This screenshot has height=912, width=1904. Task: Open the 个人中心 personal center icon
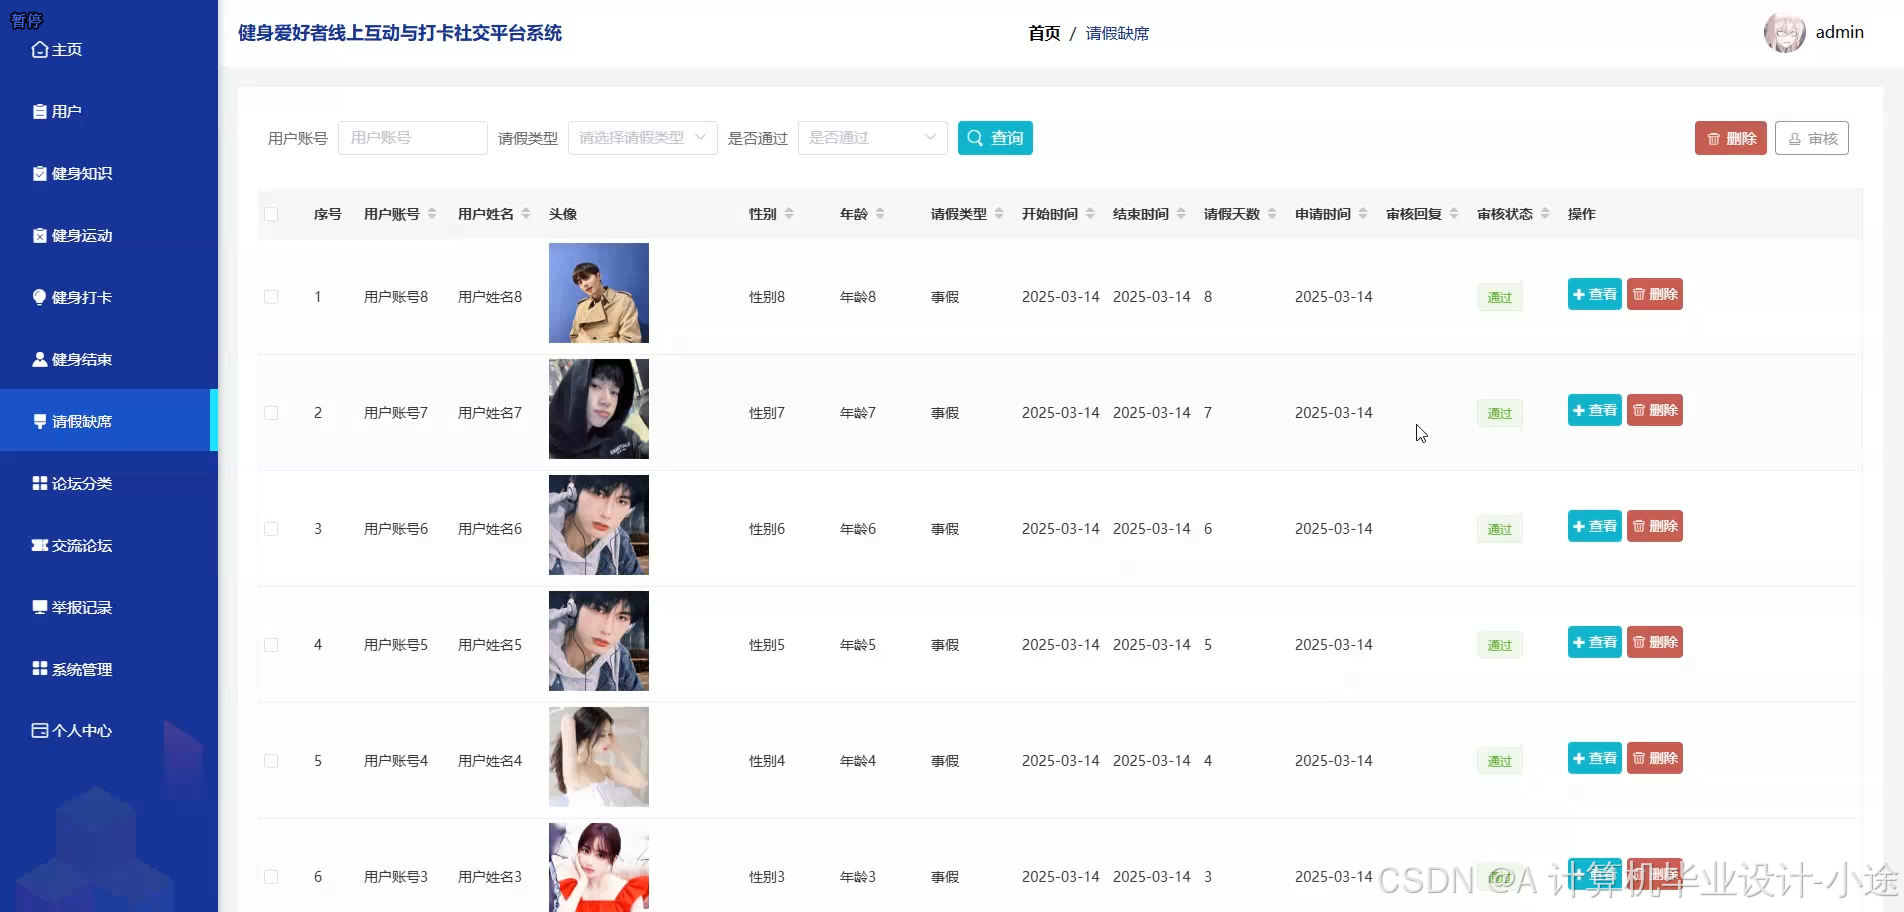[x=38, y=731]
